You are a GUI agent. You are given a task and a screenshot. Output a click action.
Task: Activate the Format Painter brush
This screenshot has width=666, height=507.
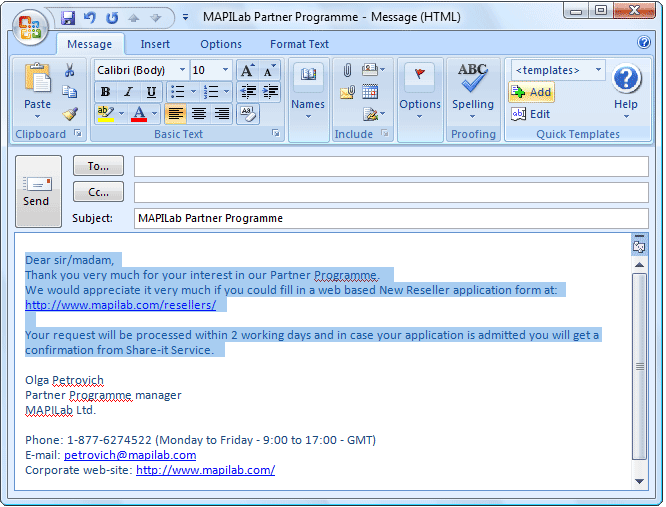click(x=70, y=114)
